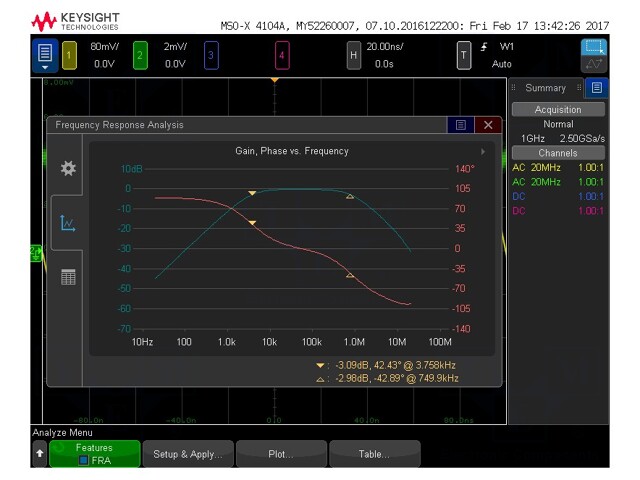
Task: Click the orange trigger position marker
Action: pyautogui.click(x=275, y=80)
